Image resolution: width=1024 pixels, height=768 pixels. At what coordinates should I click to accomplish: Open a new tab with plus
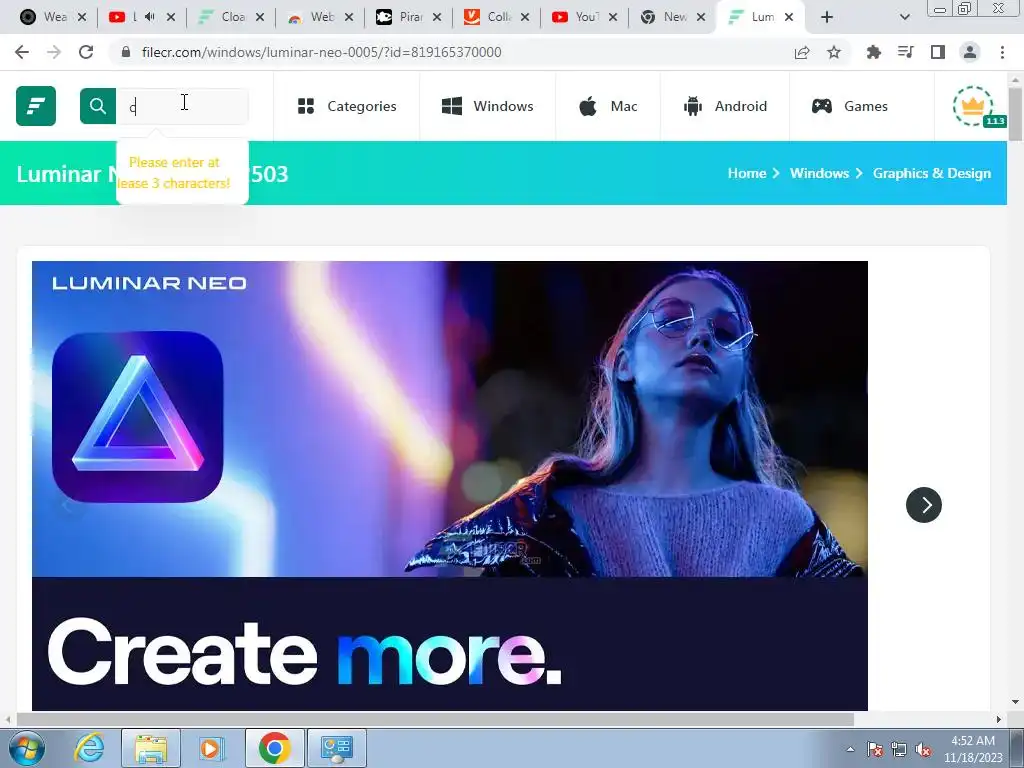pyautogui.click(x=827, y=17)
